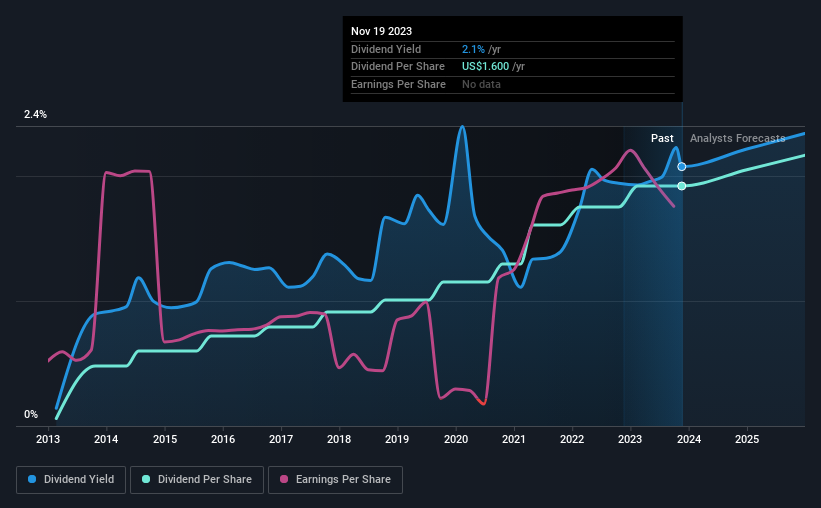Select the teal Dividend Per Share data point marker

682,186
